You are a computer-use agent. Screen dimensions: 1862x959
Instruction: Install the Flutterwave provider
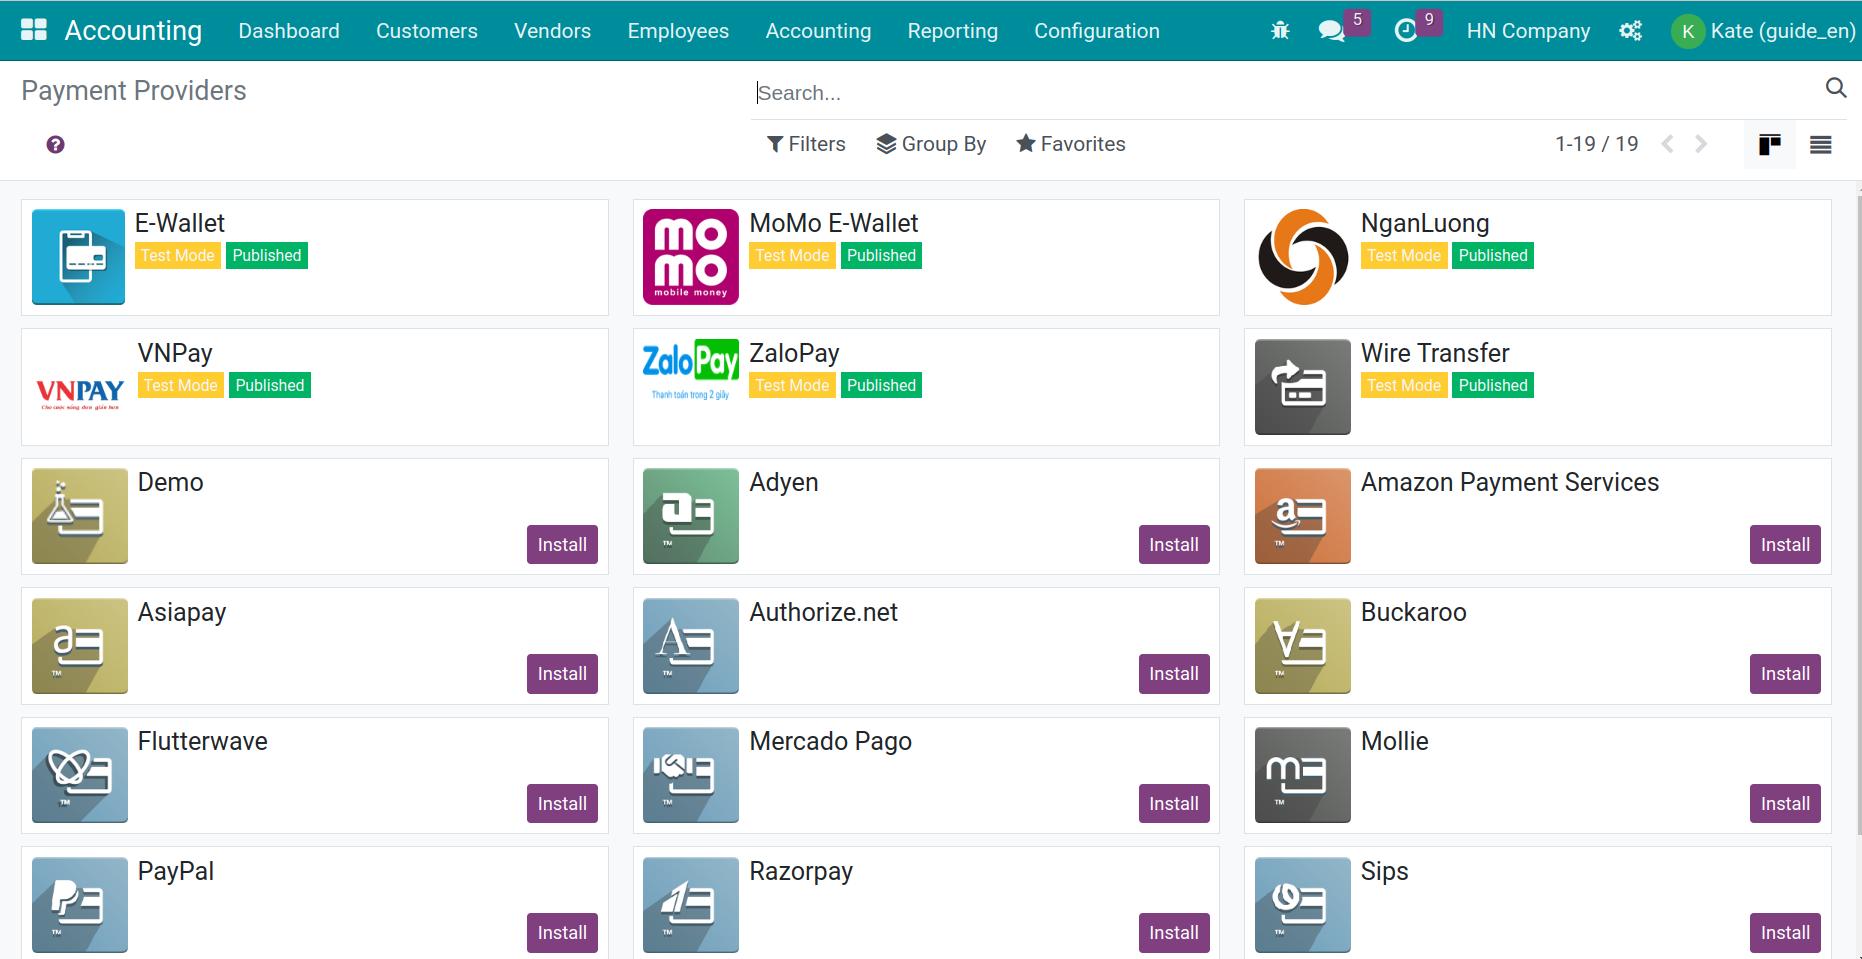coord(562,804)
